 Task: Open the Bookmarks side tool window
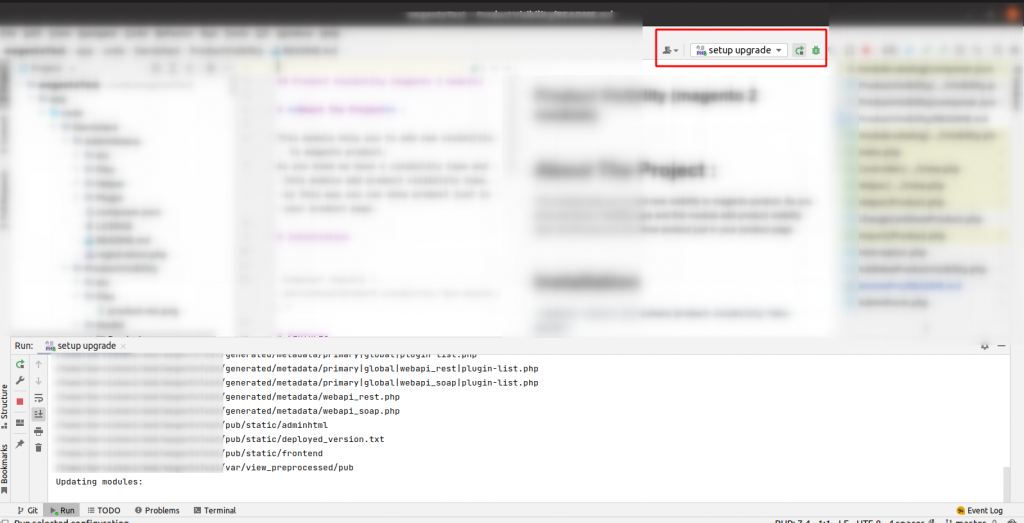click(x=5, y=469)
